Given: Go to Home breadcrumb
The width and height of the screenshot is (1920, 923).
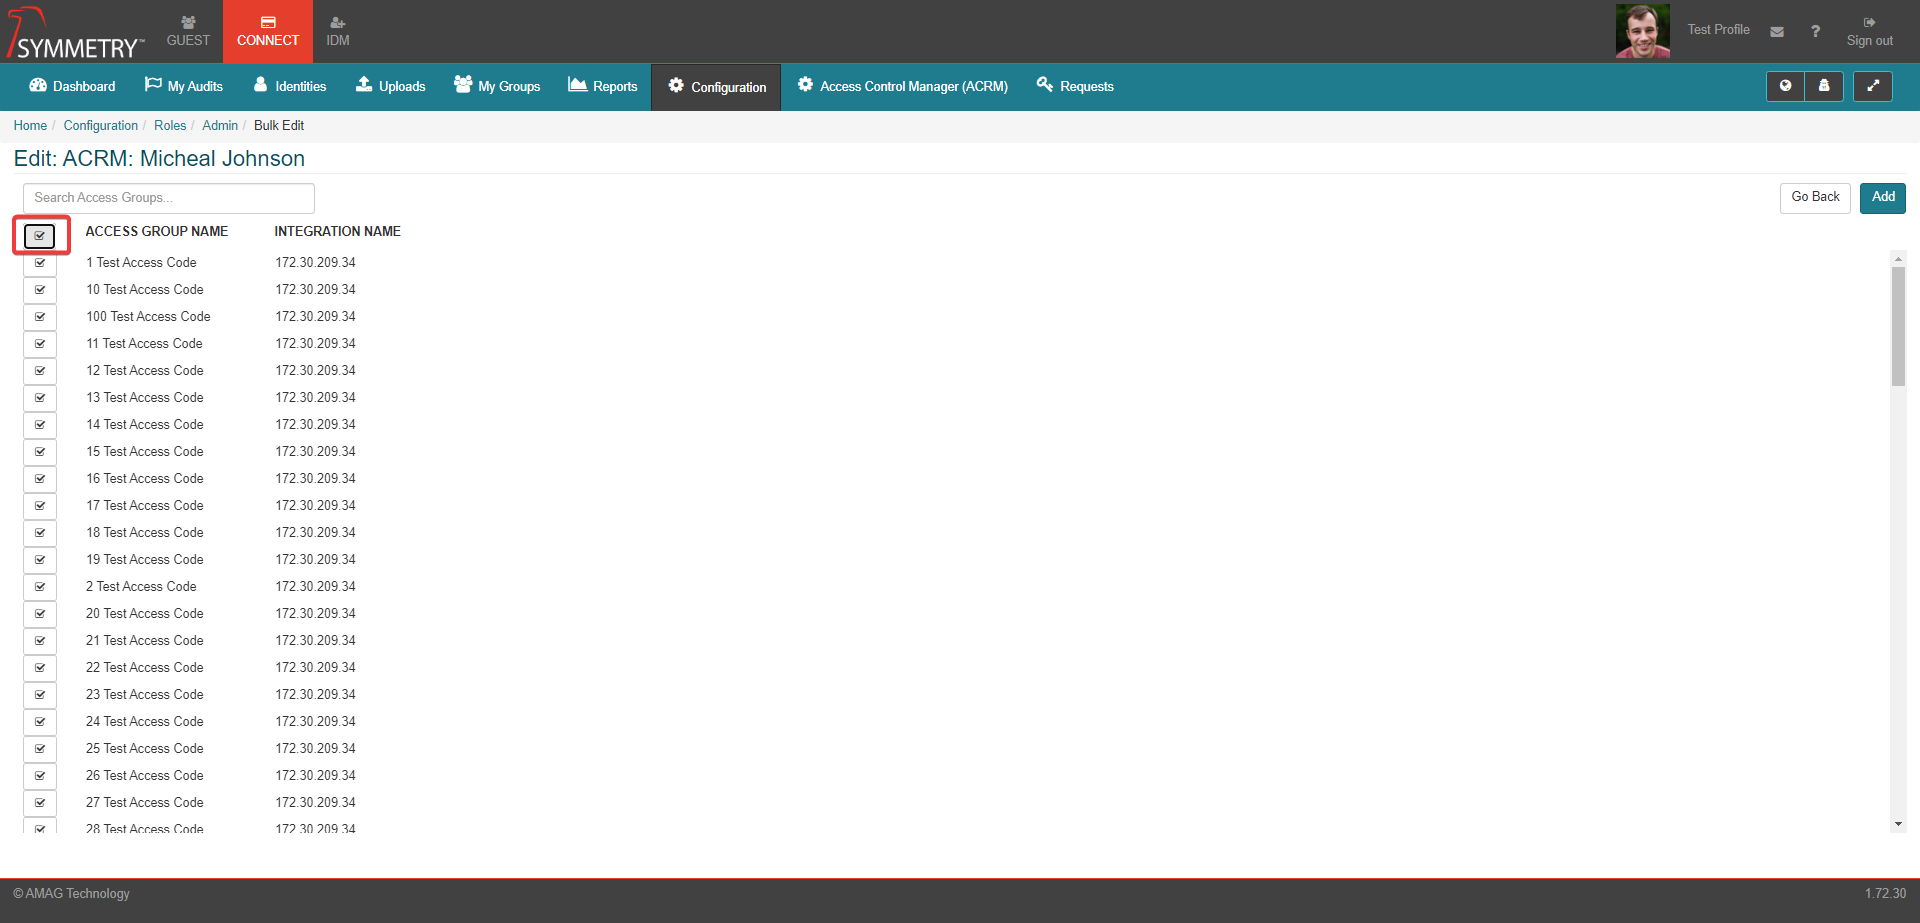Looking at the screenshot, I should coord(30,125).
